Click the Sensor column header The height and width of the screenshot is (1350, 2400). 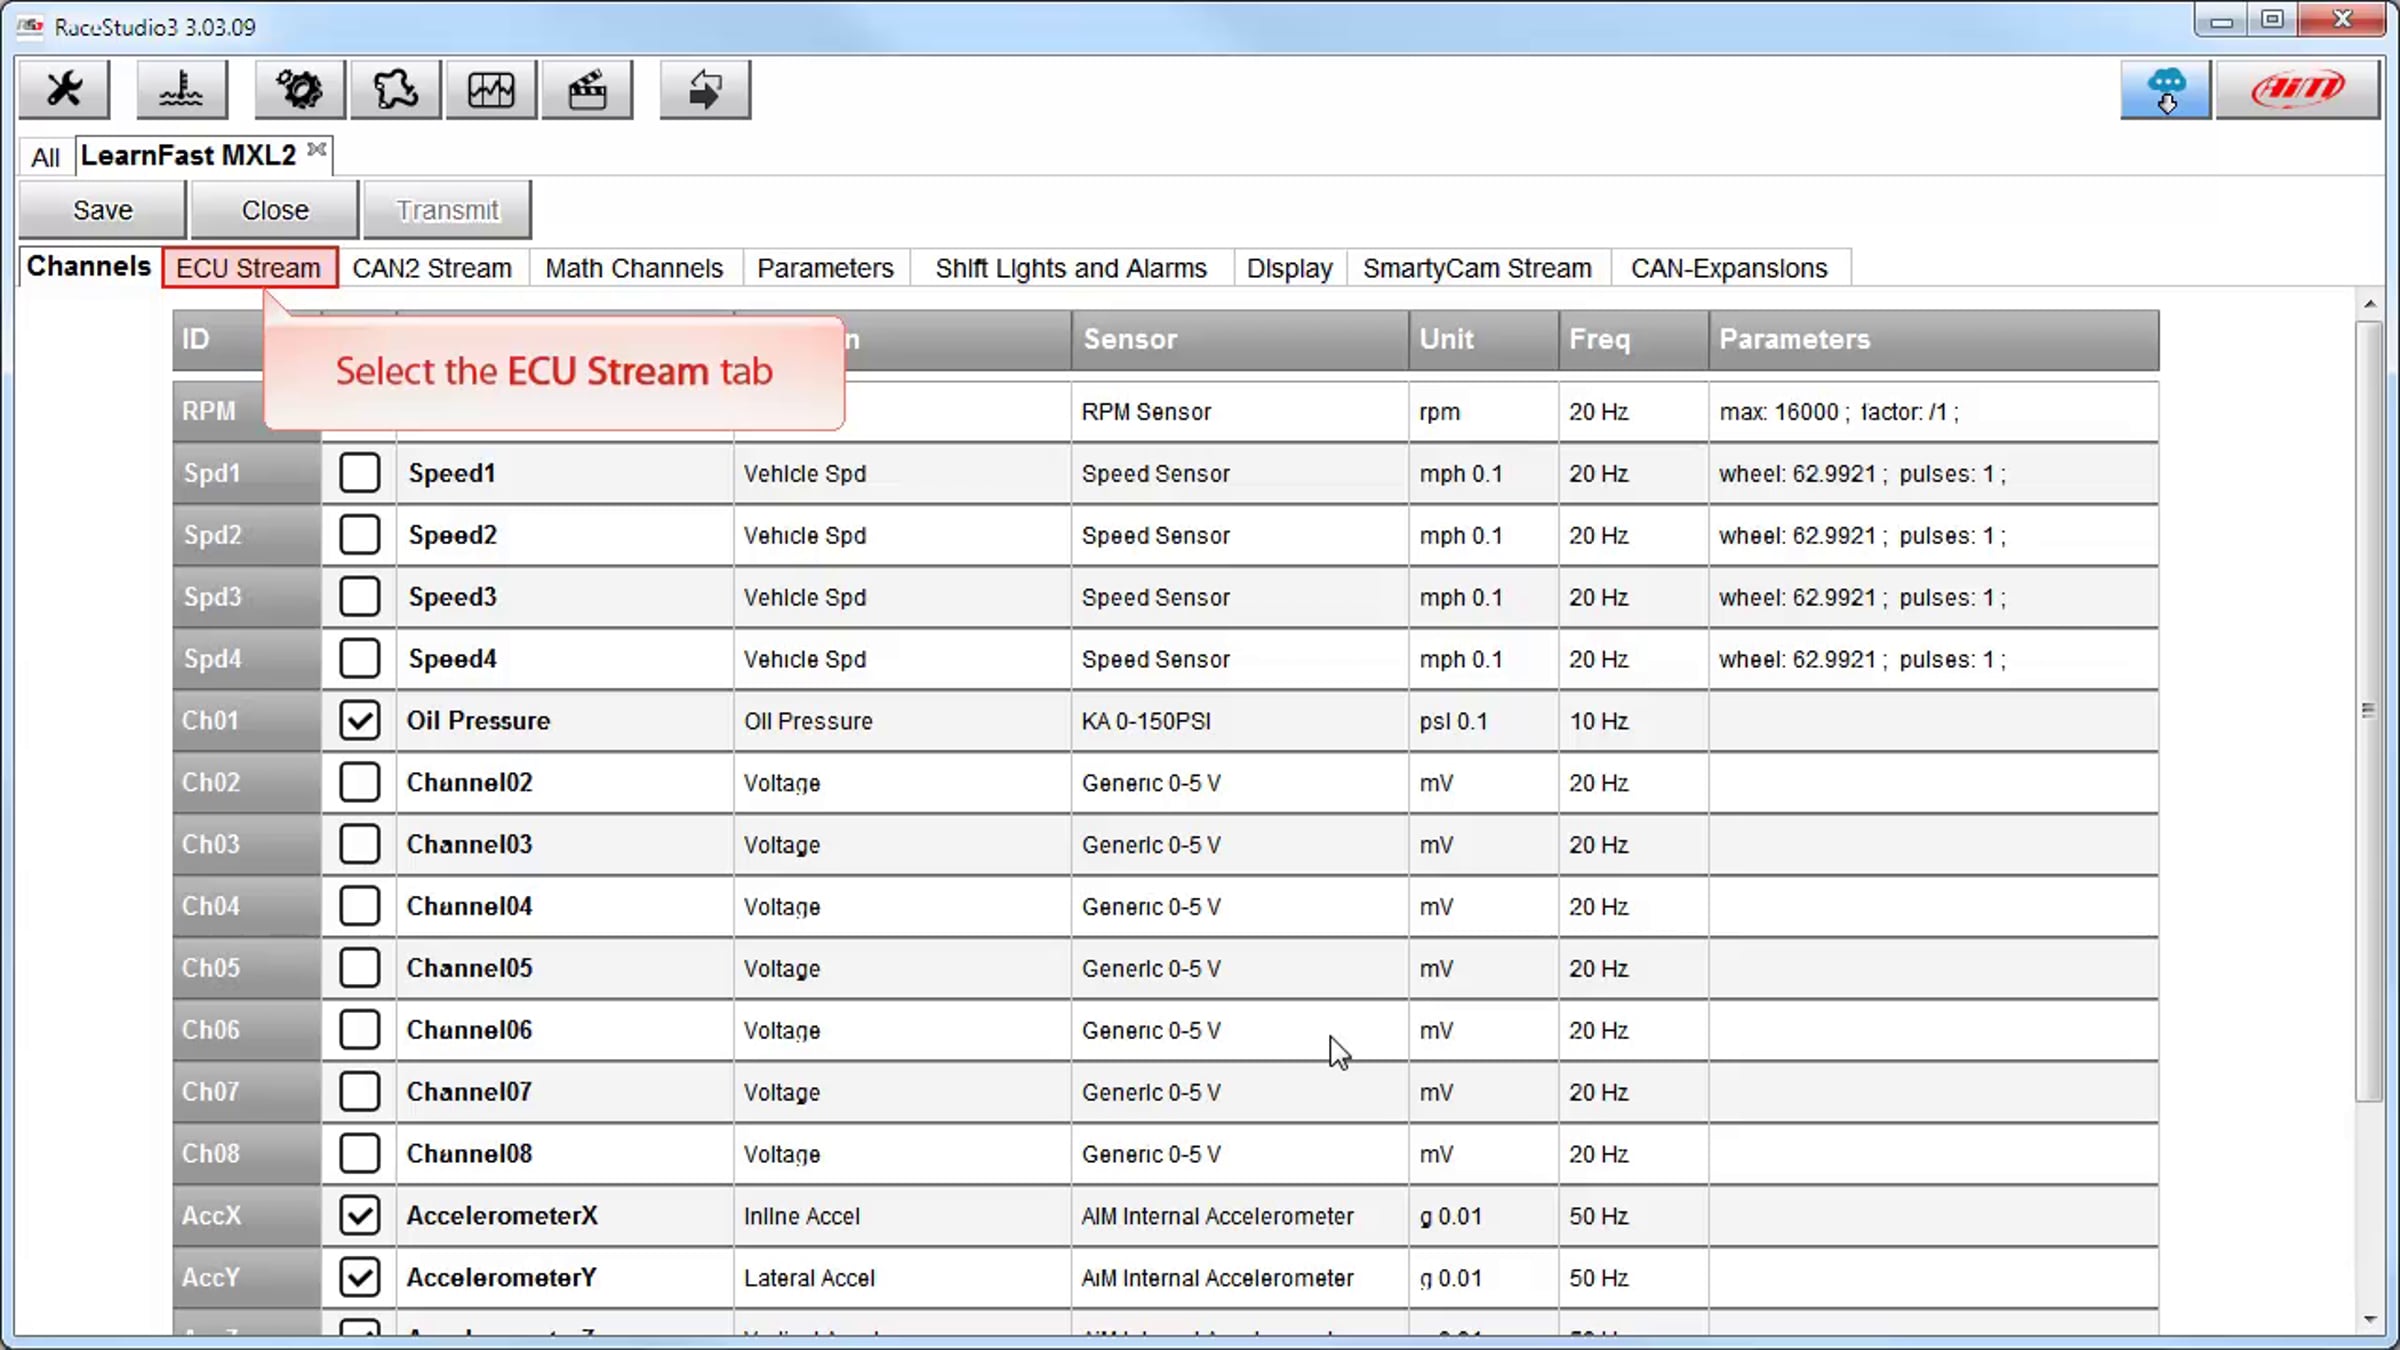coord(1240,340)
